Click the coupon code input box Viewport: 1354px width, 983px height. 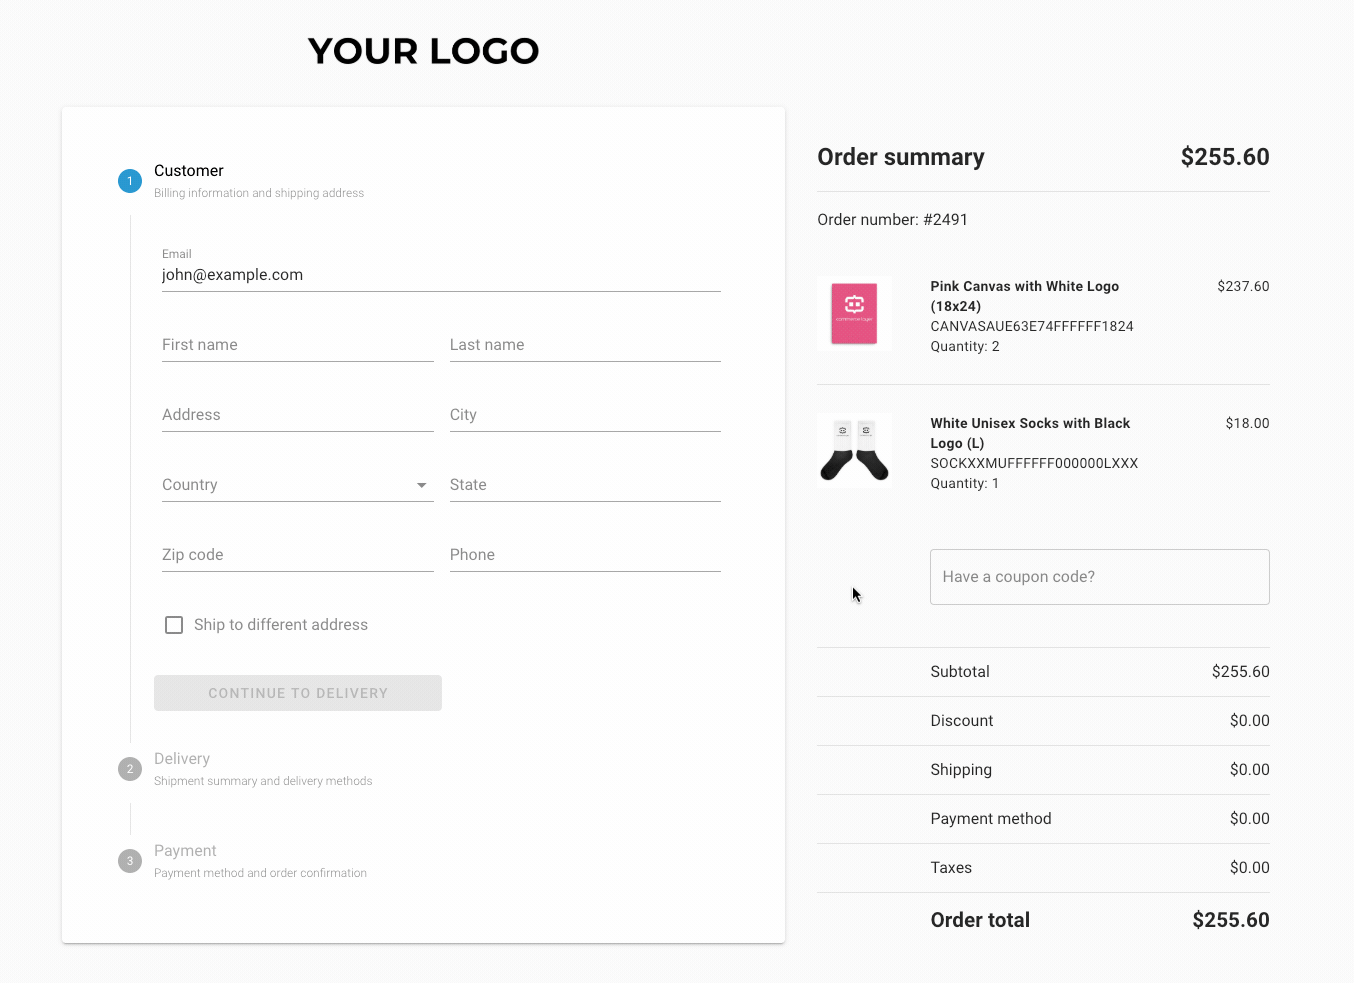[x=1100, y=577]
